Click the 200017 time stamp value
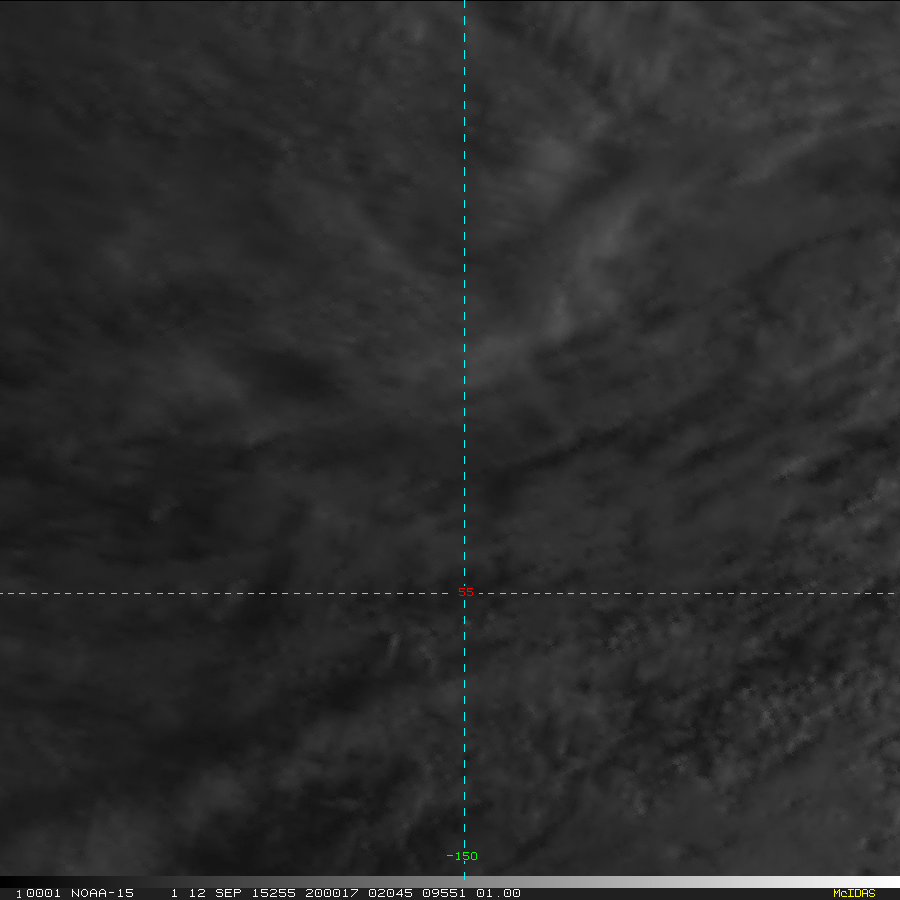The height and width of the screenshot is (900, 900). pyautogui.click(x=325, y=893)
